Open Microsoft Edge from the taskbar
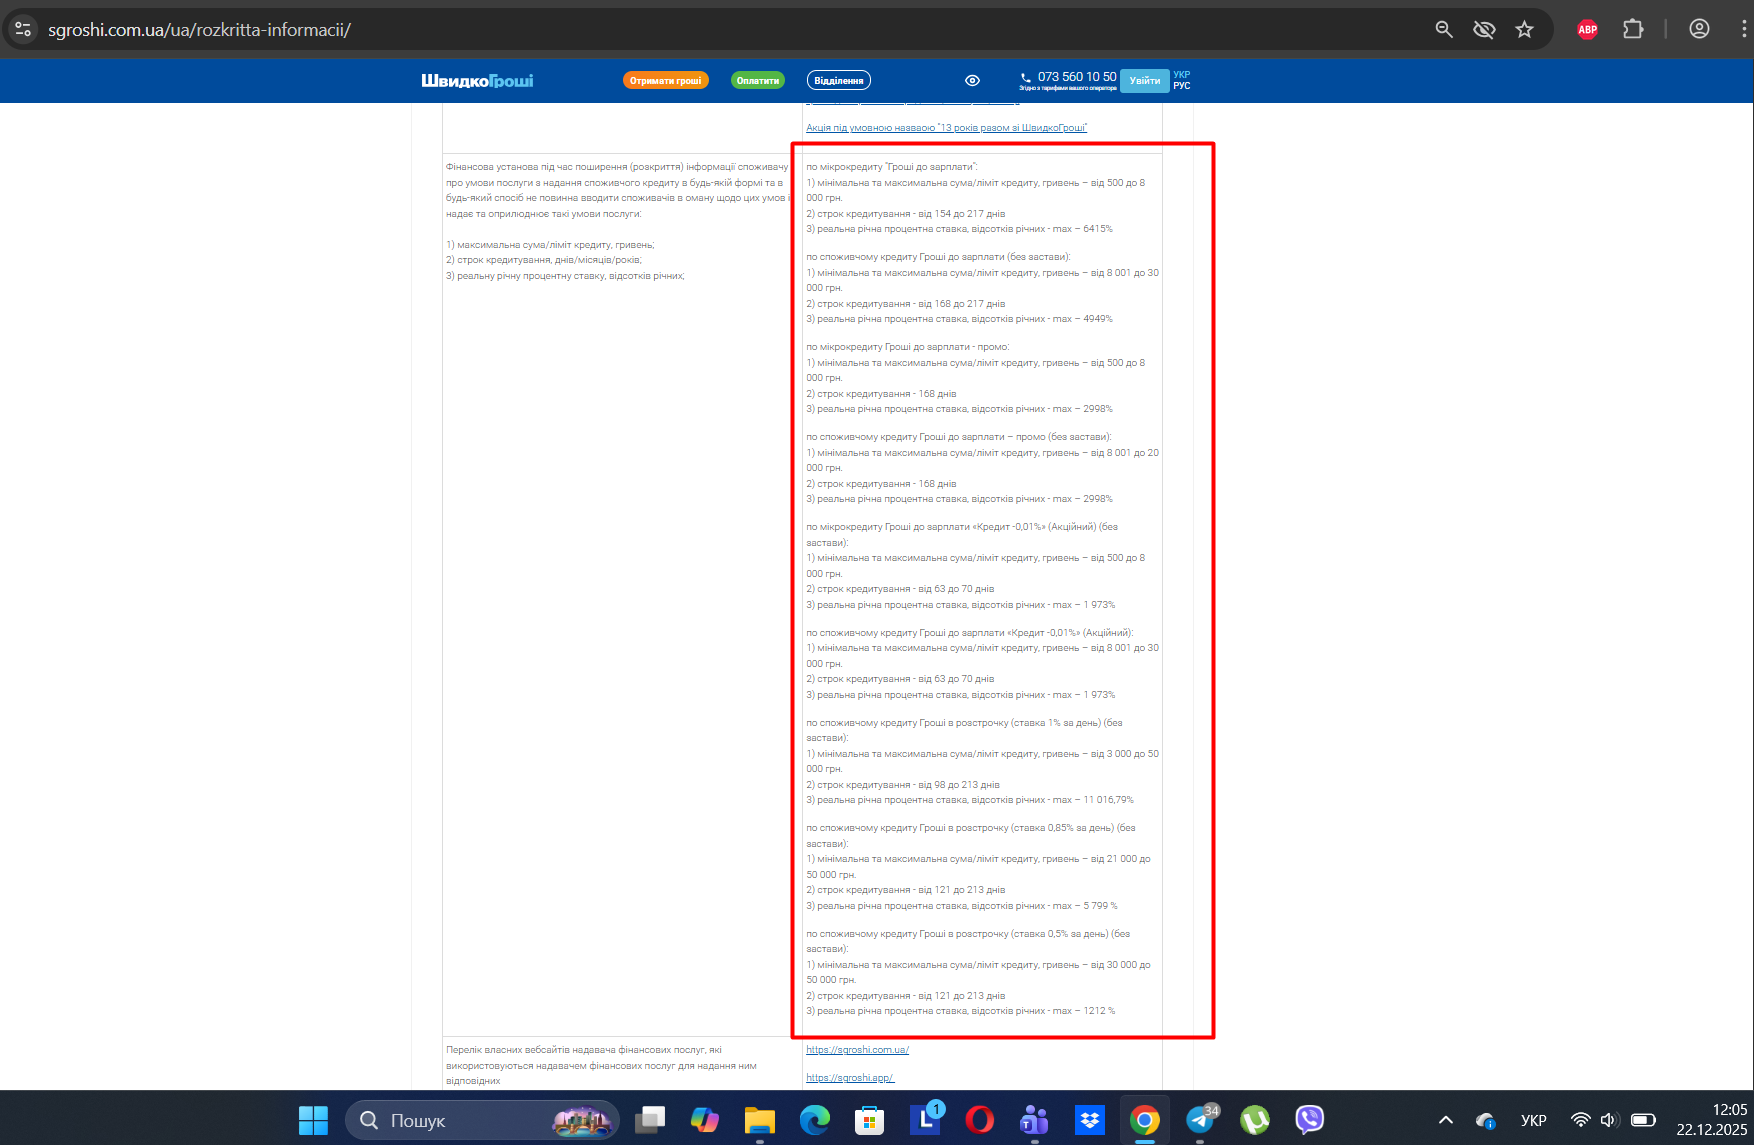Screen dimensions: 1754x1145 click(815, 1120)
